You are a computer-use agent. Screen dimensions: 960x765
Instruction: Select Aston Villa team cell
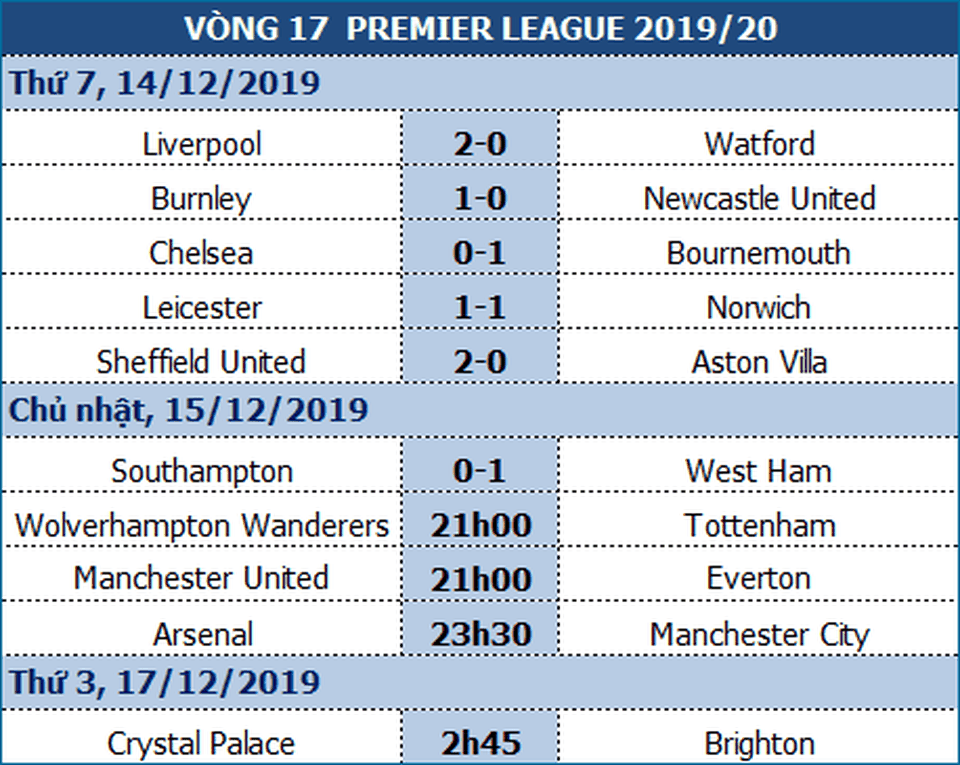pos(759,361)
